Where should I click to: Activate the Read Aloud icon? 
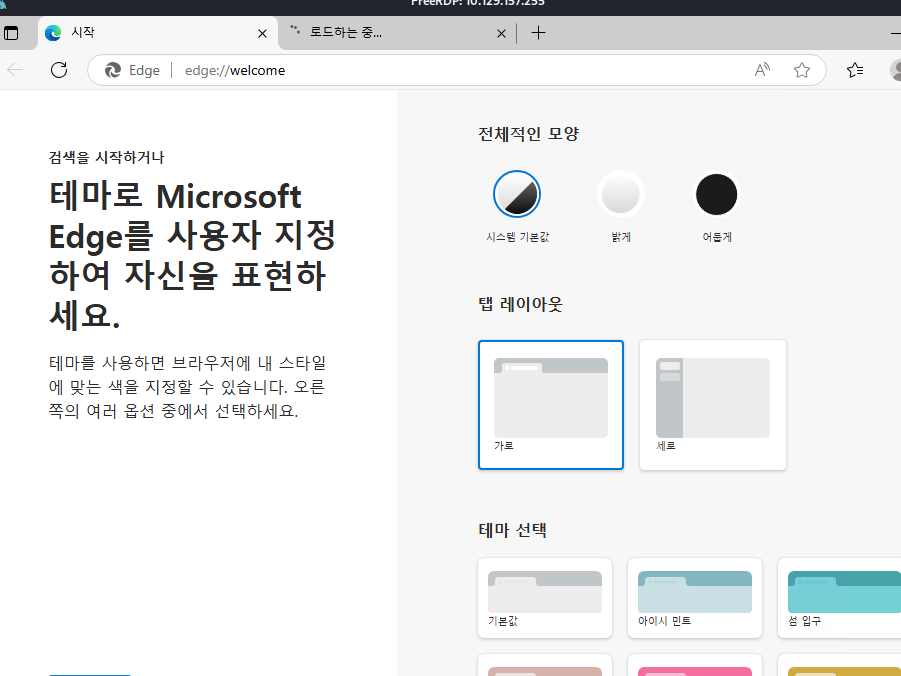pyautogui.click(x=762, y=70)
